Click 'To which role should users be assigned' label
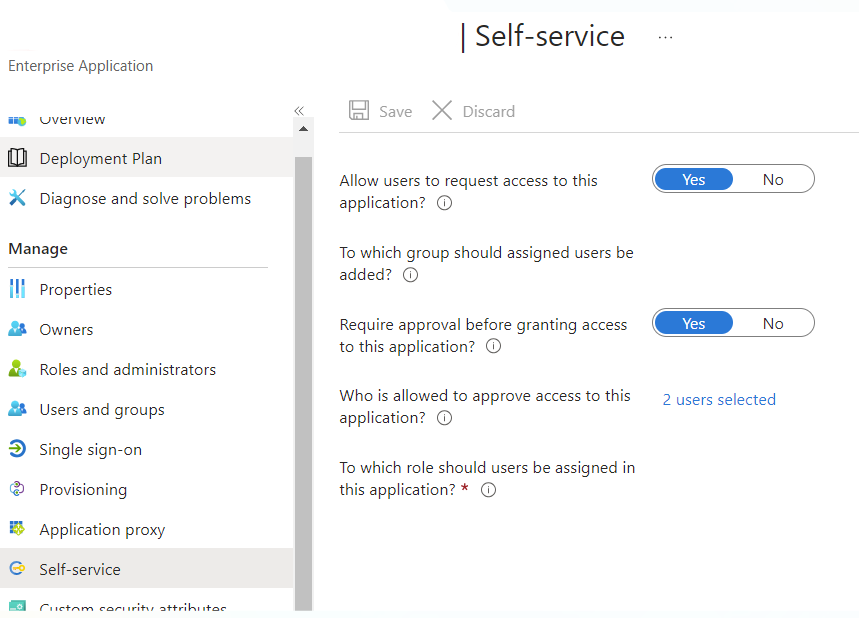 (x=487, y=478)
